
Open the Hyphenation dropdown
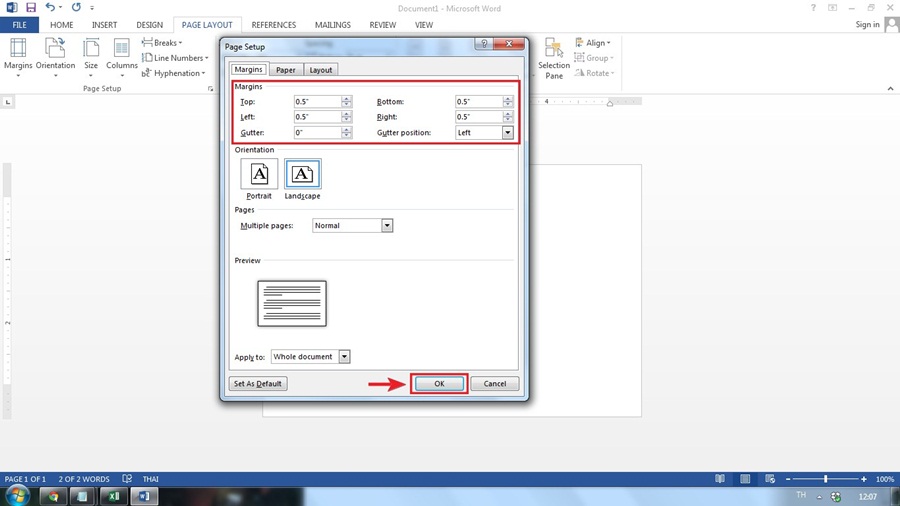pos(173,73)
